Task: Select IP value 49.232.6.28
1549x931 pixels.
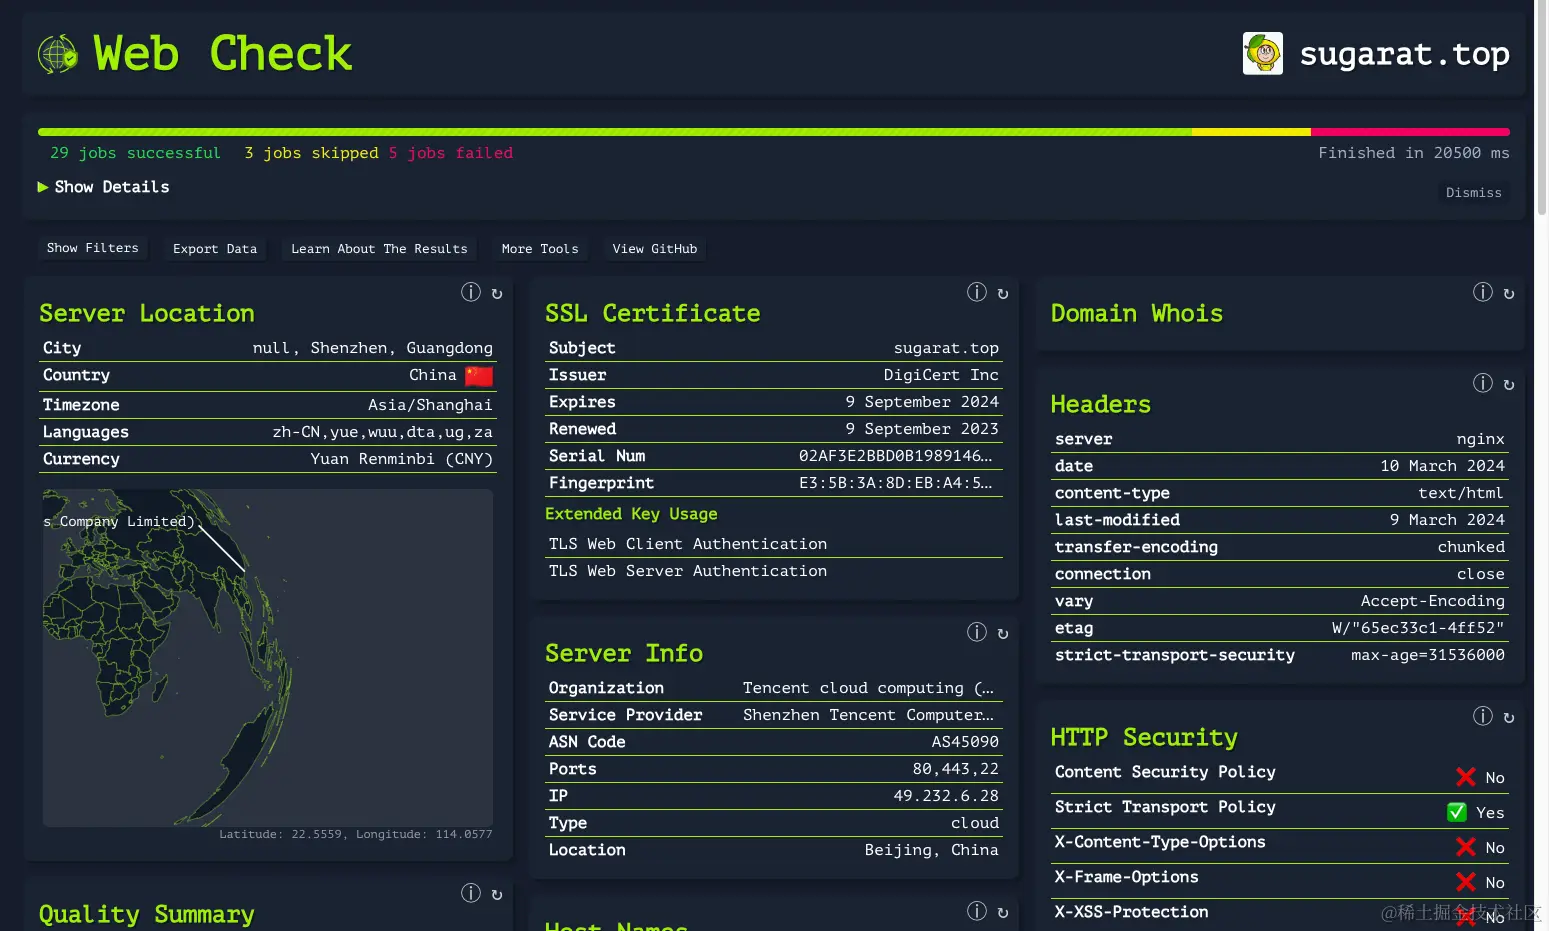Action: (x=945, y=796)
